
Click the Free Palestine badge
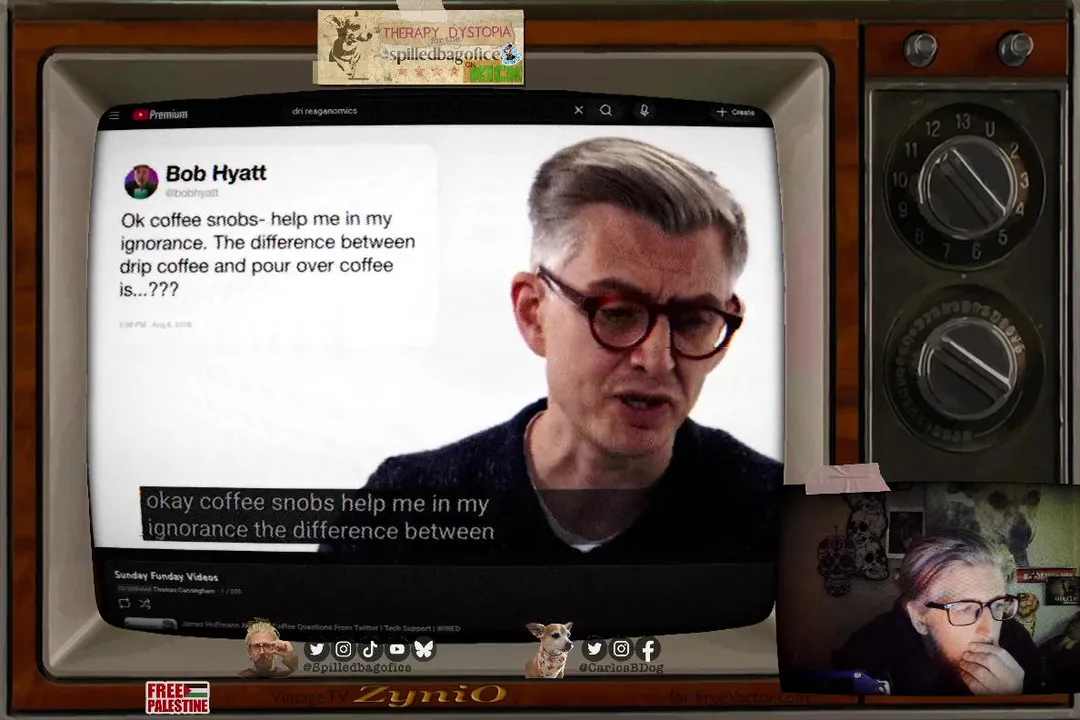tap(178, 697)
